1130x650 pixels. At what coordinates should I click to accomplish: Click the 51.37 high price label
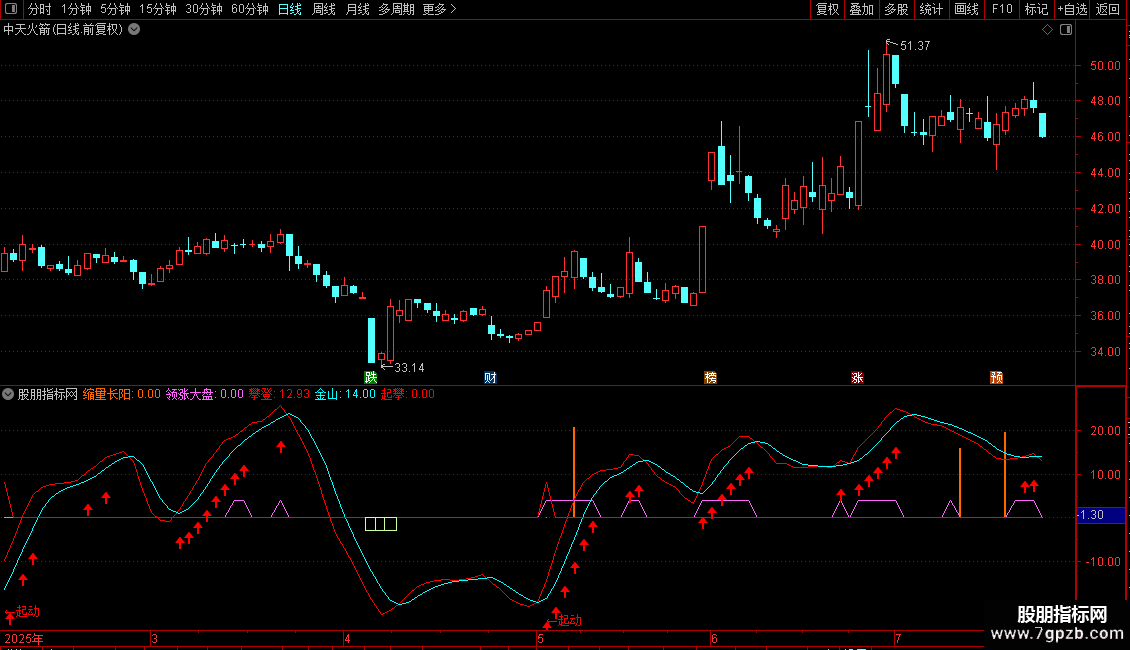915,46
